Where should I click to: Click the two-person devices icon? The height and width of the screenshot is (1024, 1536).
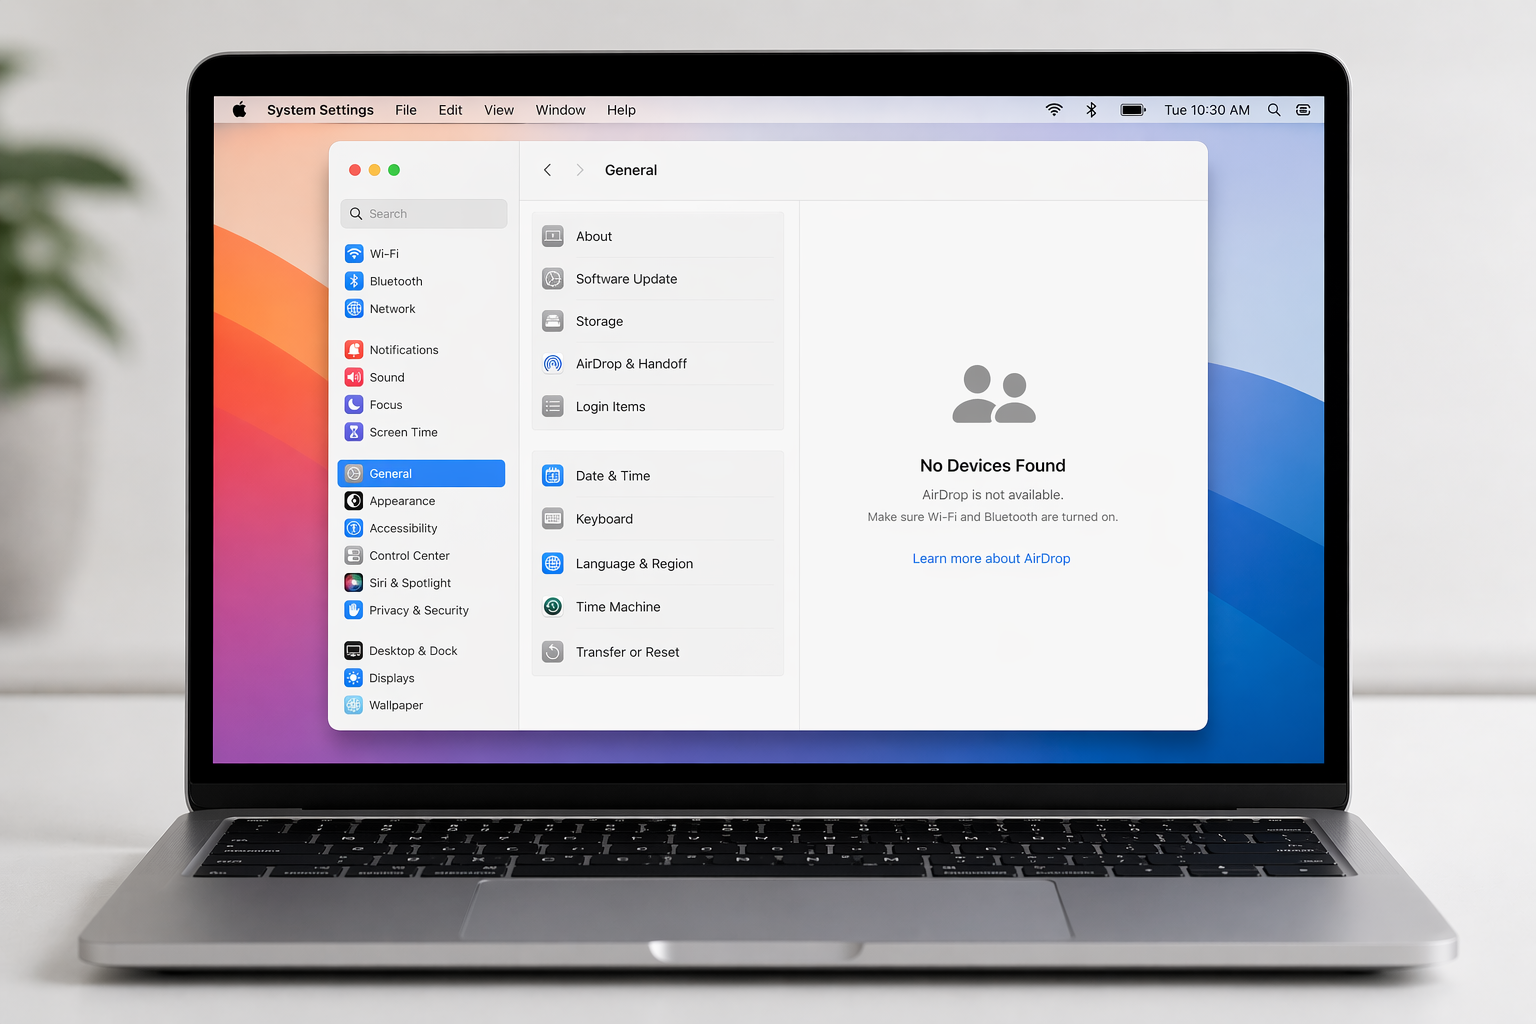[x=994, y=394]
